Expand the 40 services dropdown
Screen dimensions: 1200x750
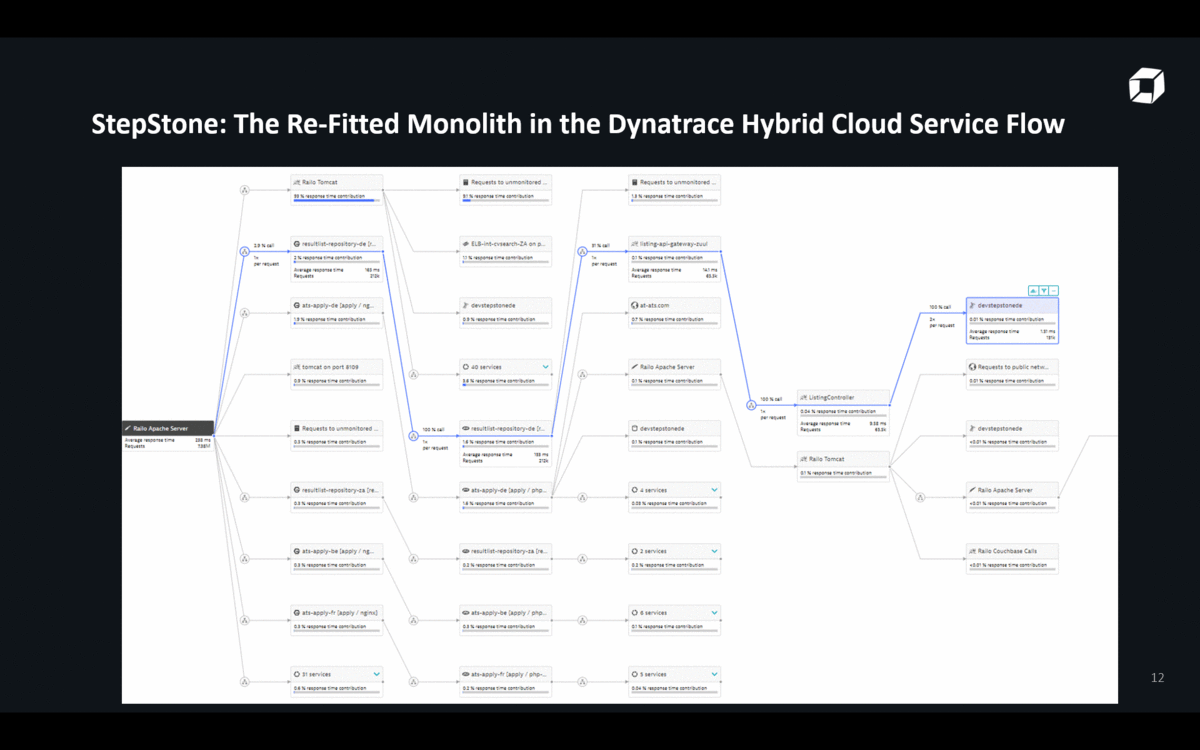coord(546,367)
